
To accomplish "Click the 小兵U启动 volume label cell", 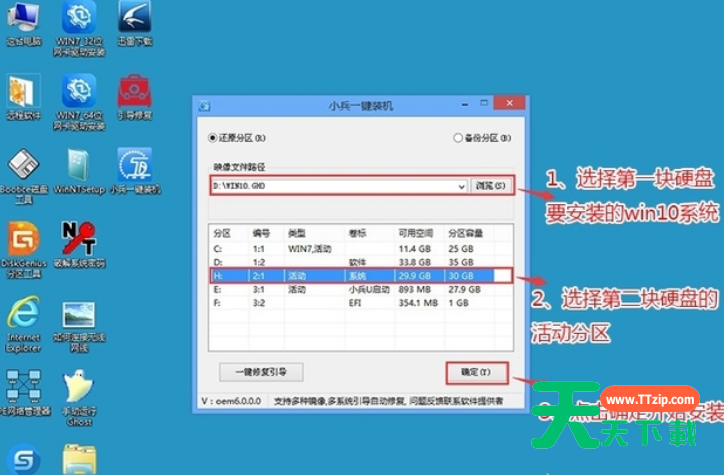I will 369,289.
